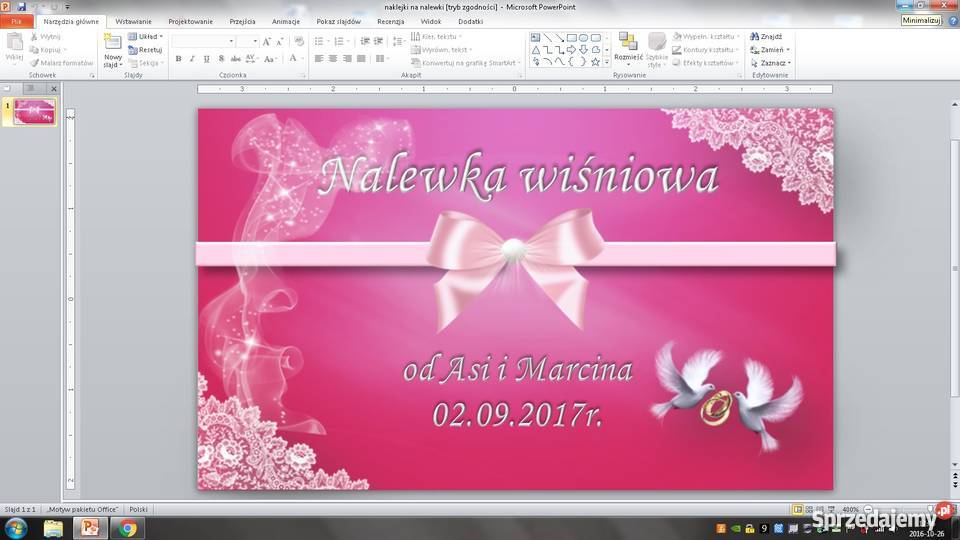
Task: Click the Nowy slajd (new slide) icon
Action: [x=112, y=41]
